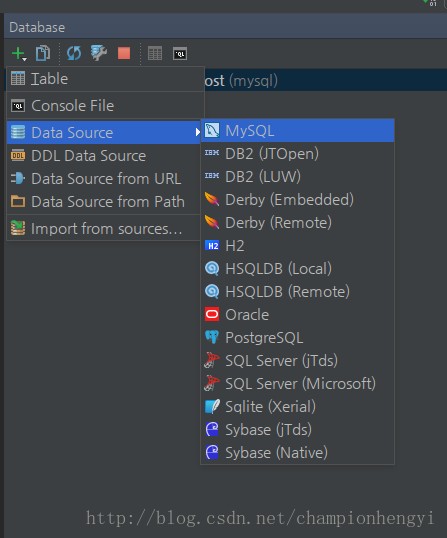Select Data Source from Path
Viewport: 447px width, 538px height.
tap(104, 202)
